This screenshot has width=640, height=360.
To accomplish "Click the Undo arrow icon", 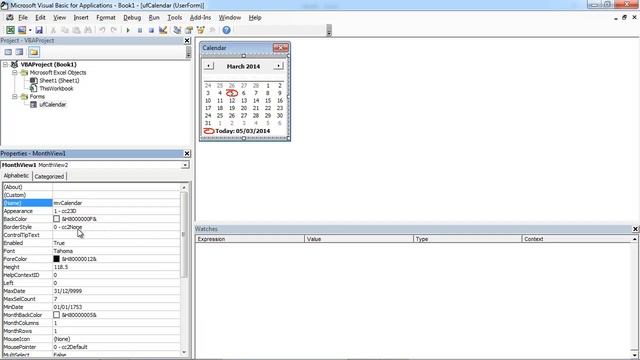I will 102,30.
